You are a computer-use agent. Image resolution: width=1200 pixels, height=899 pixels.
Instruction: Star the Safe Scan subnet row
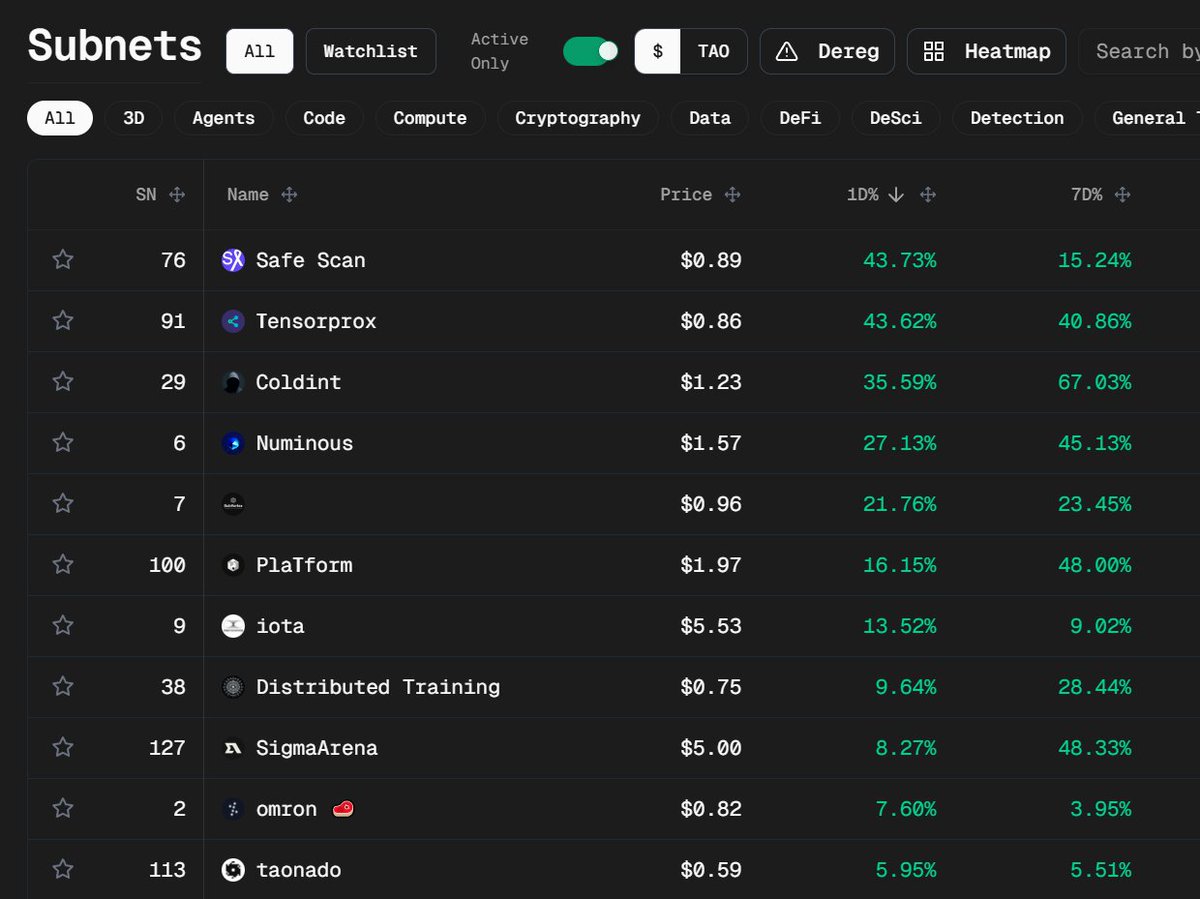pos(63,260)
